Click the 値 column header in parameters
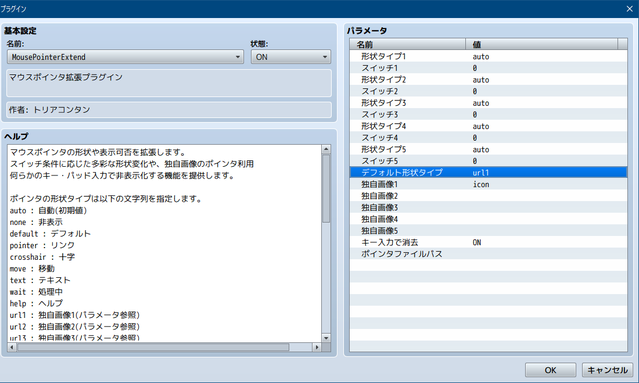This screenshot has height=383, width=639. pyautogui.click(x=542, y=44)
